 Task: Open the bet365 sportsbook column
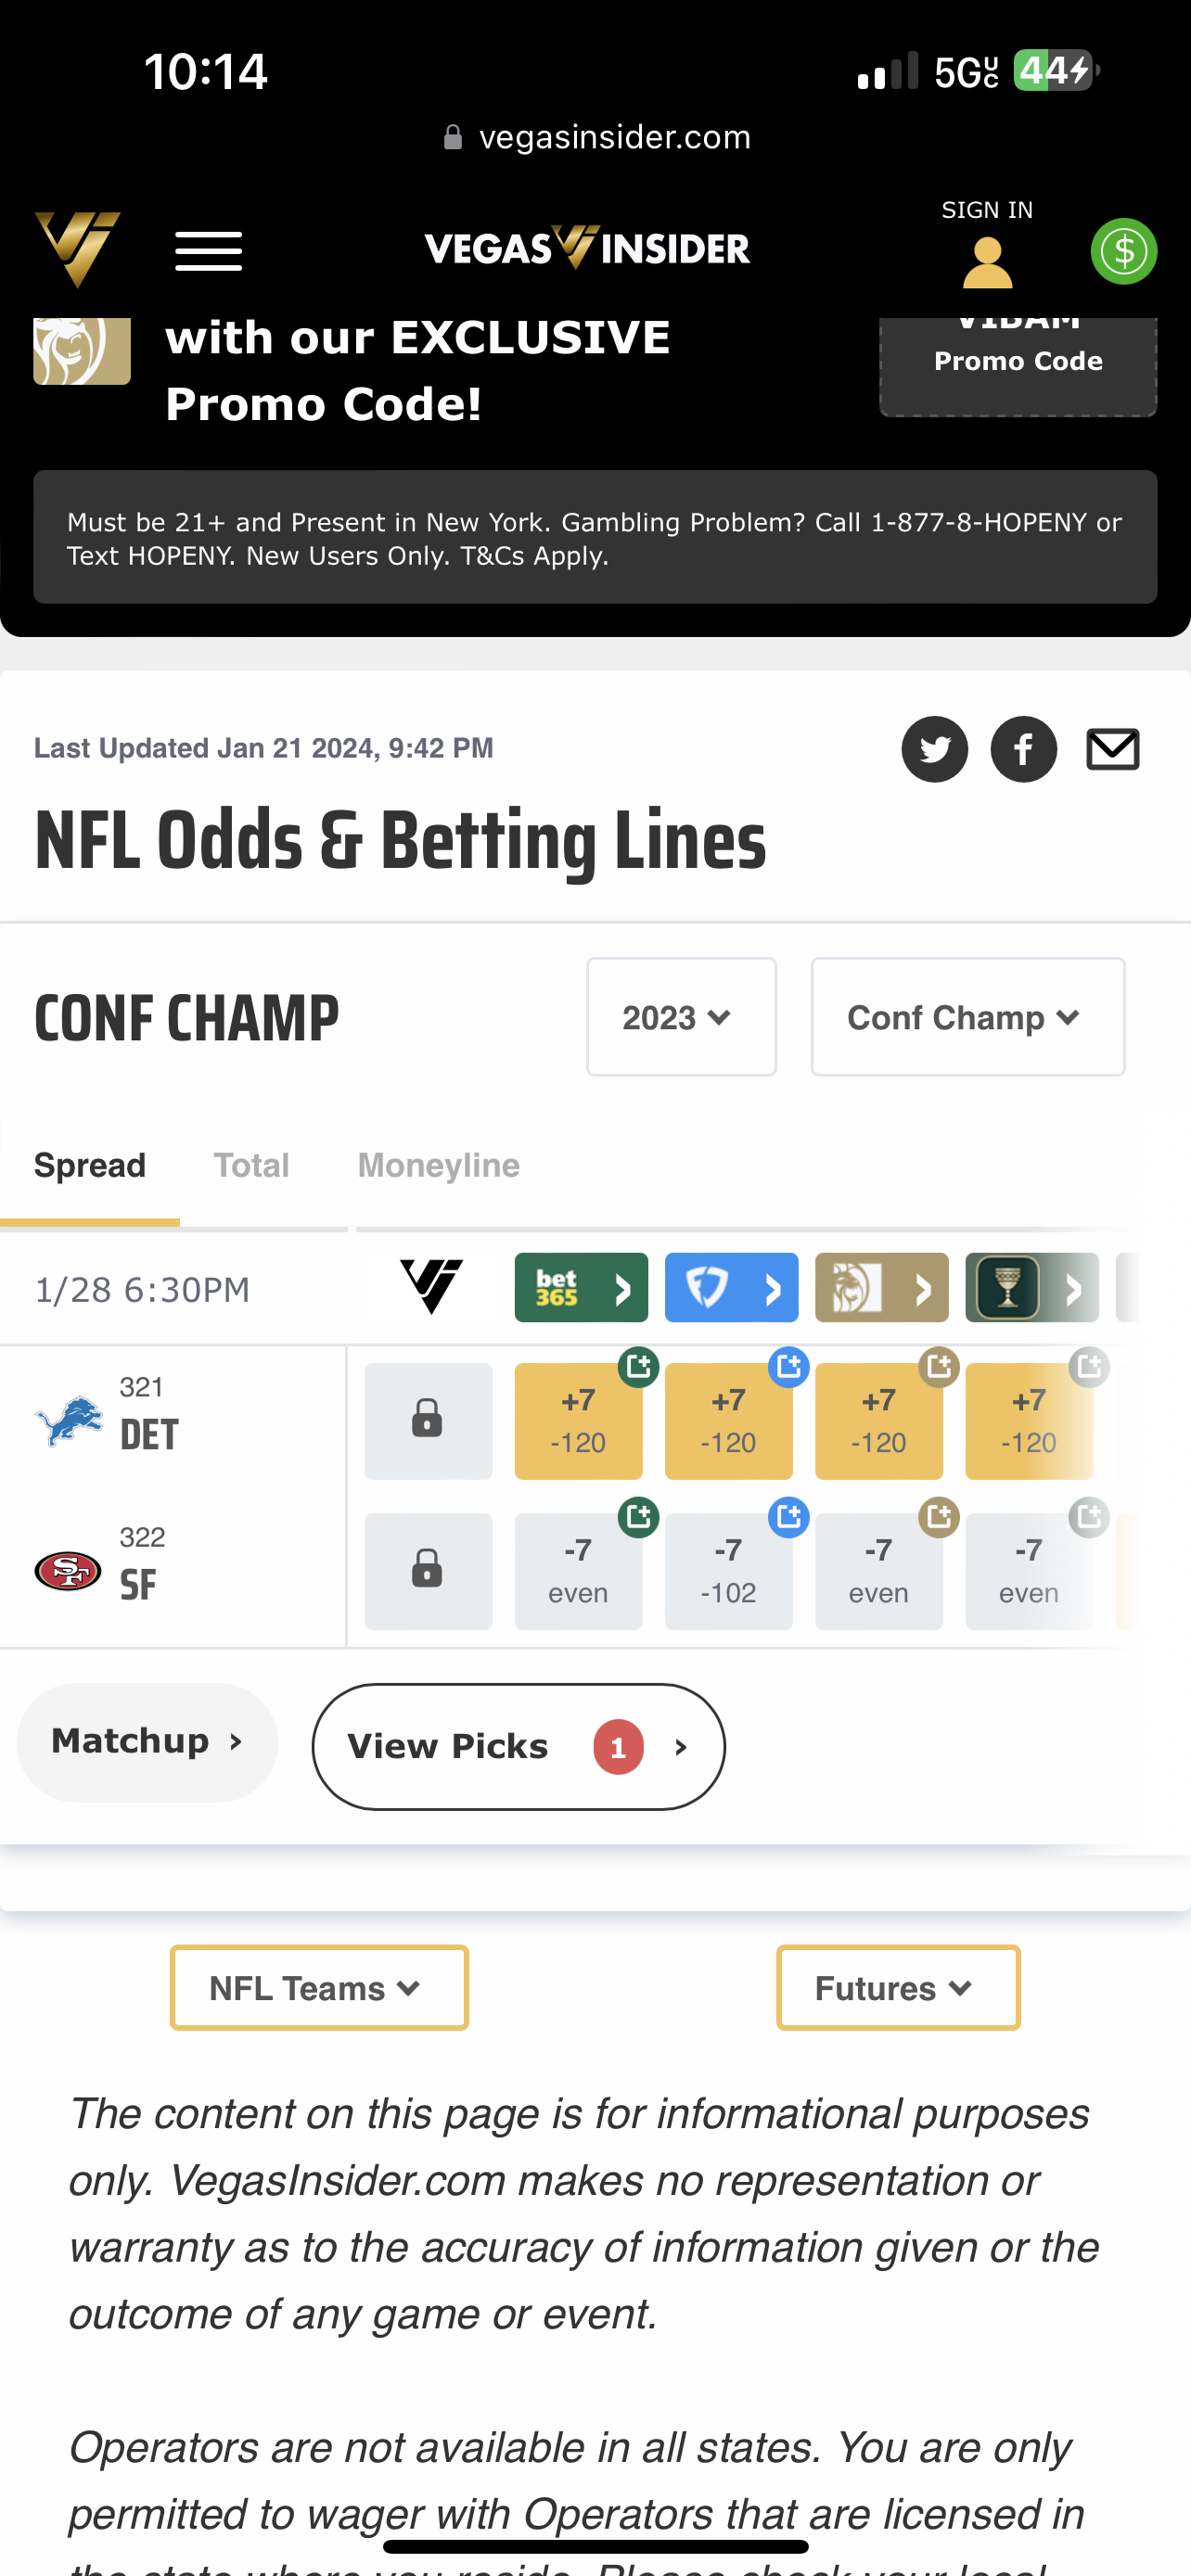pos(581,1287)
